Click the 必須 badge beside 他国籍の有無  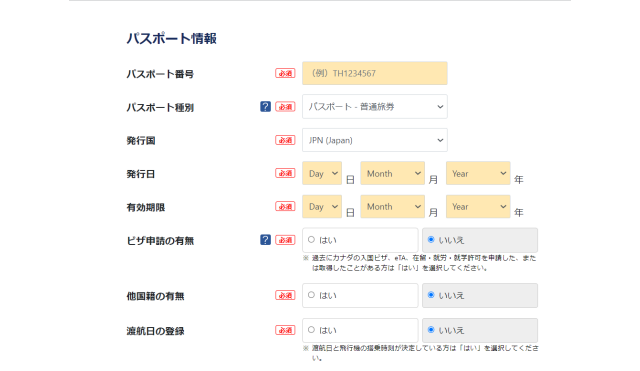[x=285, y=295]
